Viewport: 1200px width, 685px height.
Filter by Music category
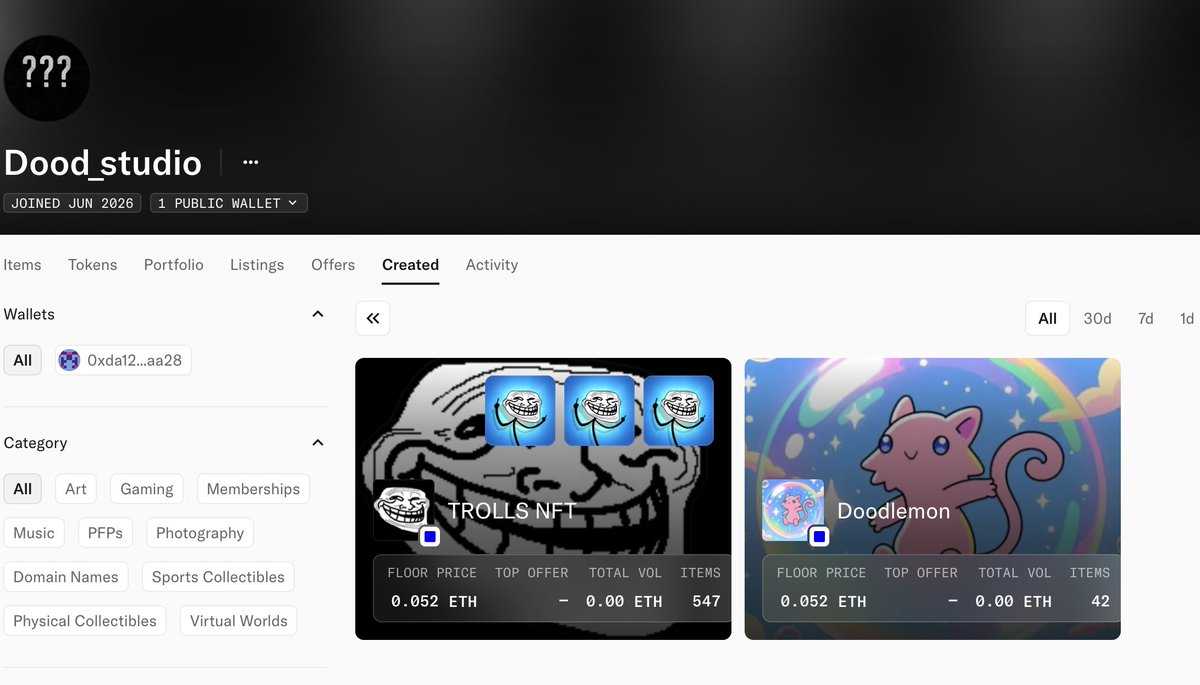pos(34,533)
